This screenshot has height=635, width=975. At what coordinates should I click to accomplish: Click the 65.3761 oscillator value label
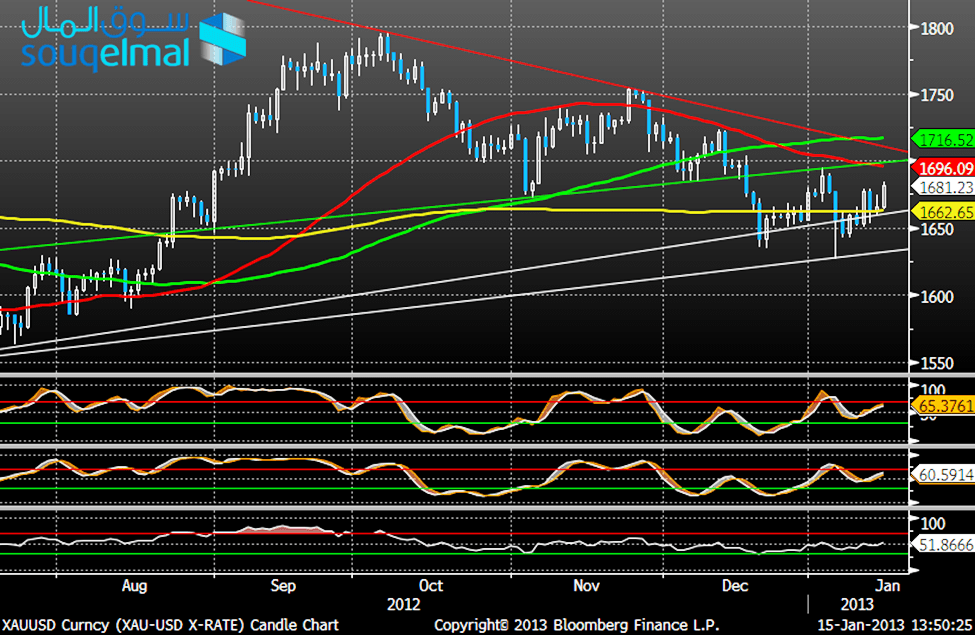tap(943, 406)
